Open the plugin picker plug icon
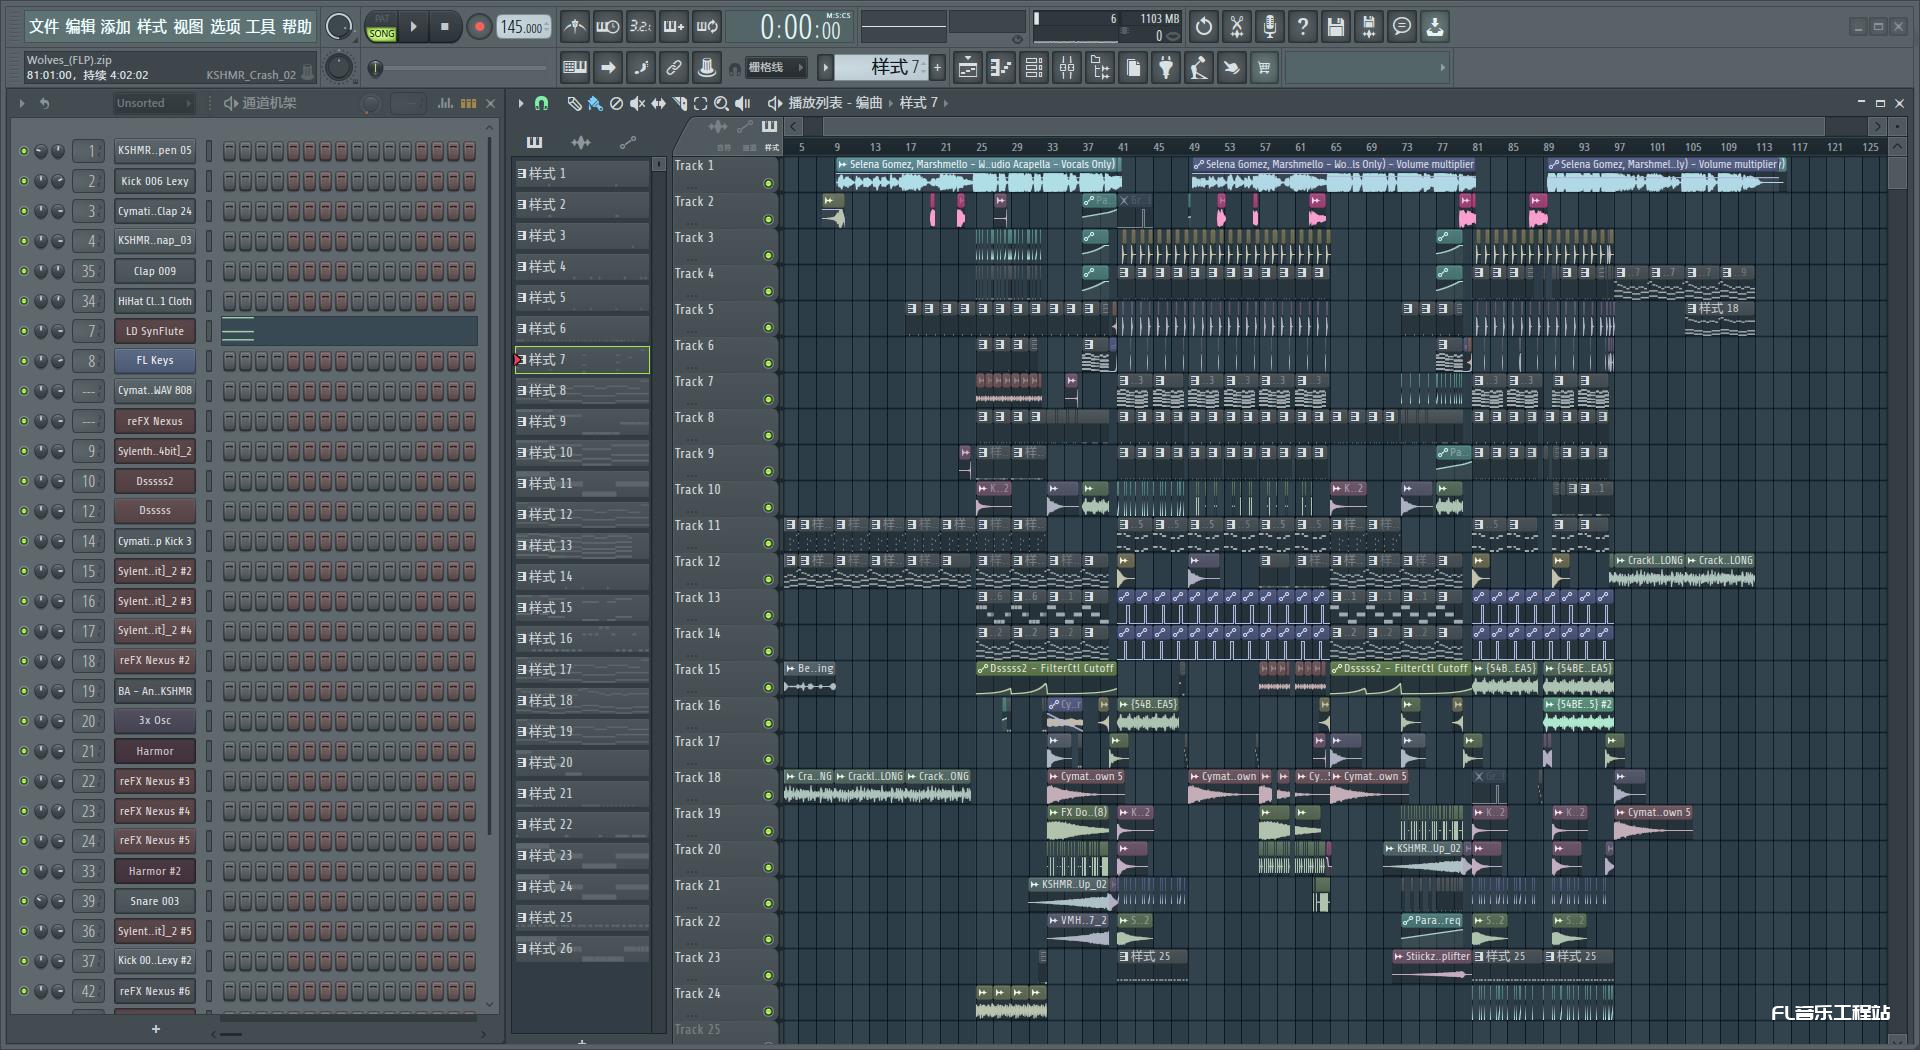 click(1166, 68)
